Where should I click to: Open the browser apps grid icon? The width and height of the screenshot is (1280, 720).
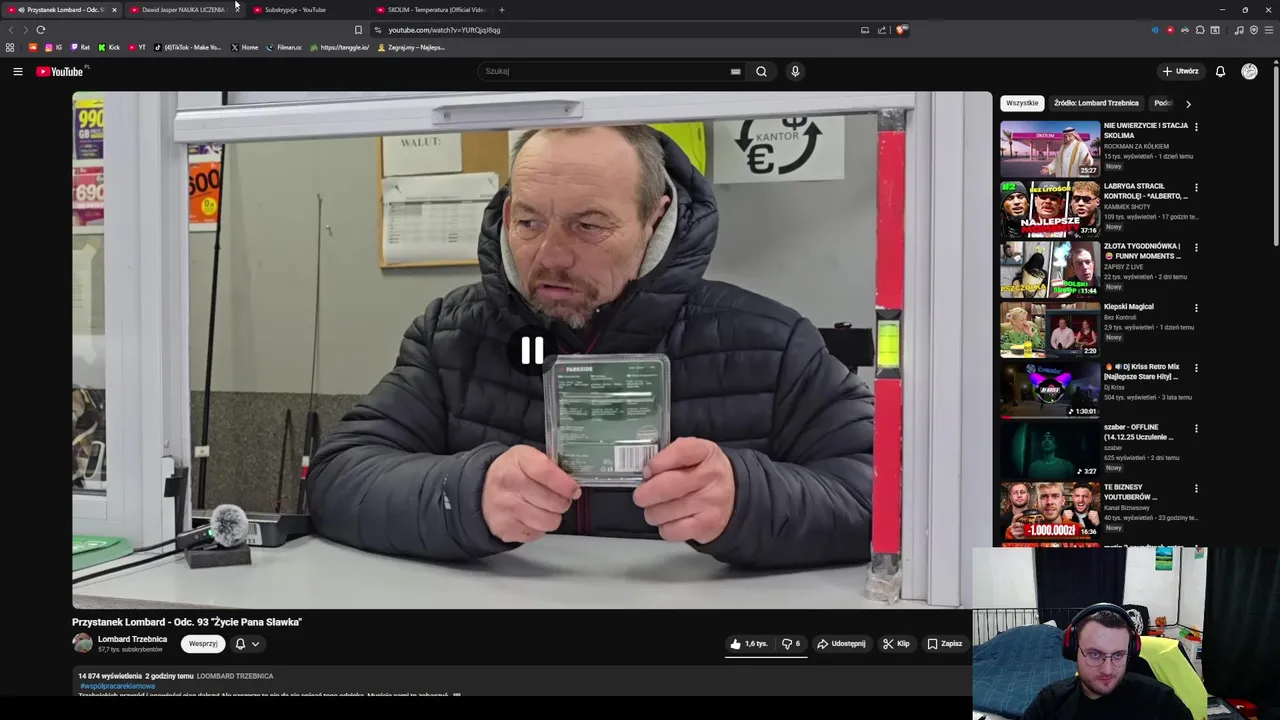pyautogui.click(x=10, y=47)
